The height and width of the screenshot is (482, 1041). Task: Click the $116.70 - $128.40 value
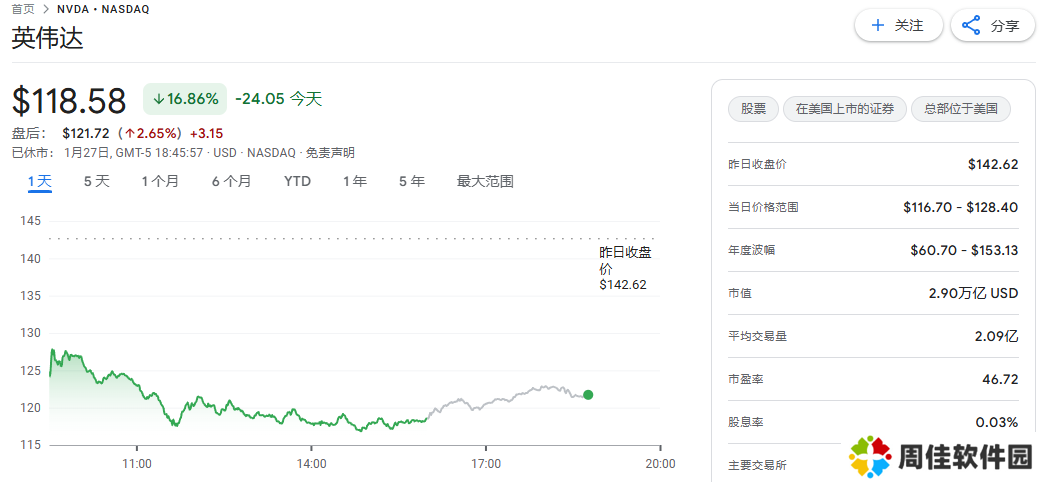point(960,207)
